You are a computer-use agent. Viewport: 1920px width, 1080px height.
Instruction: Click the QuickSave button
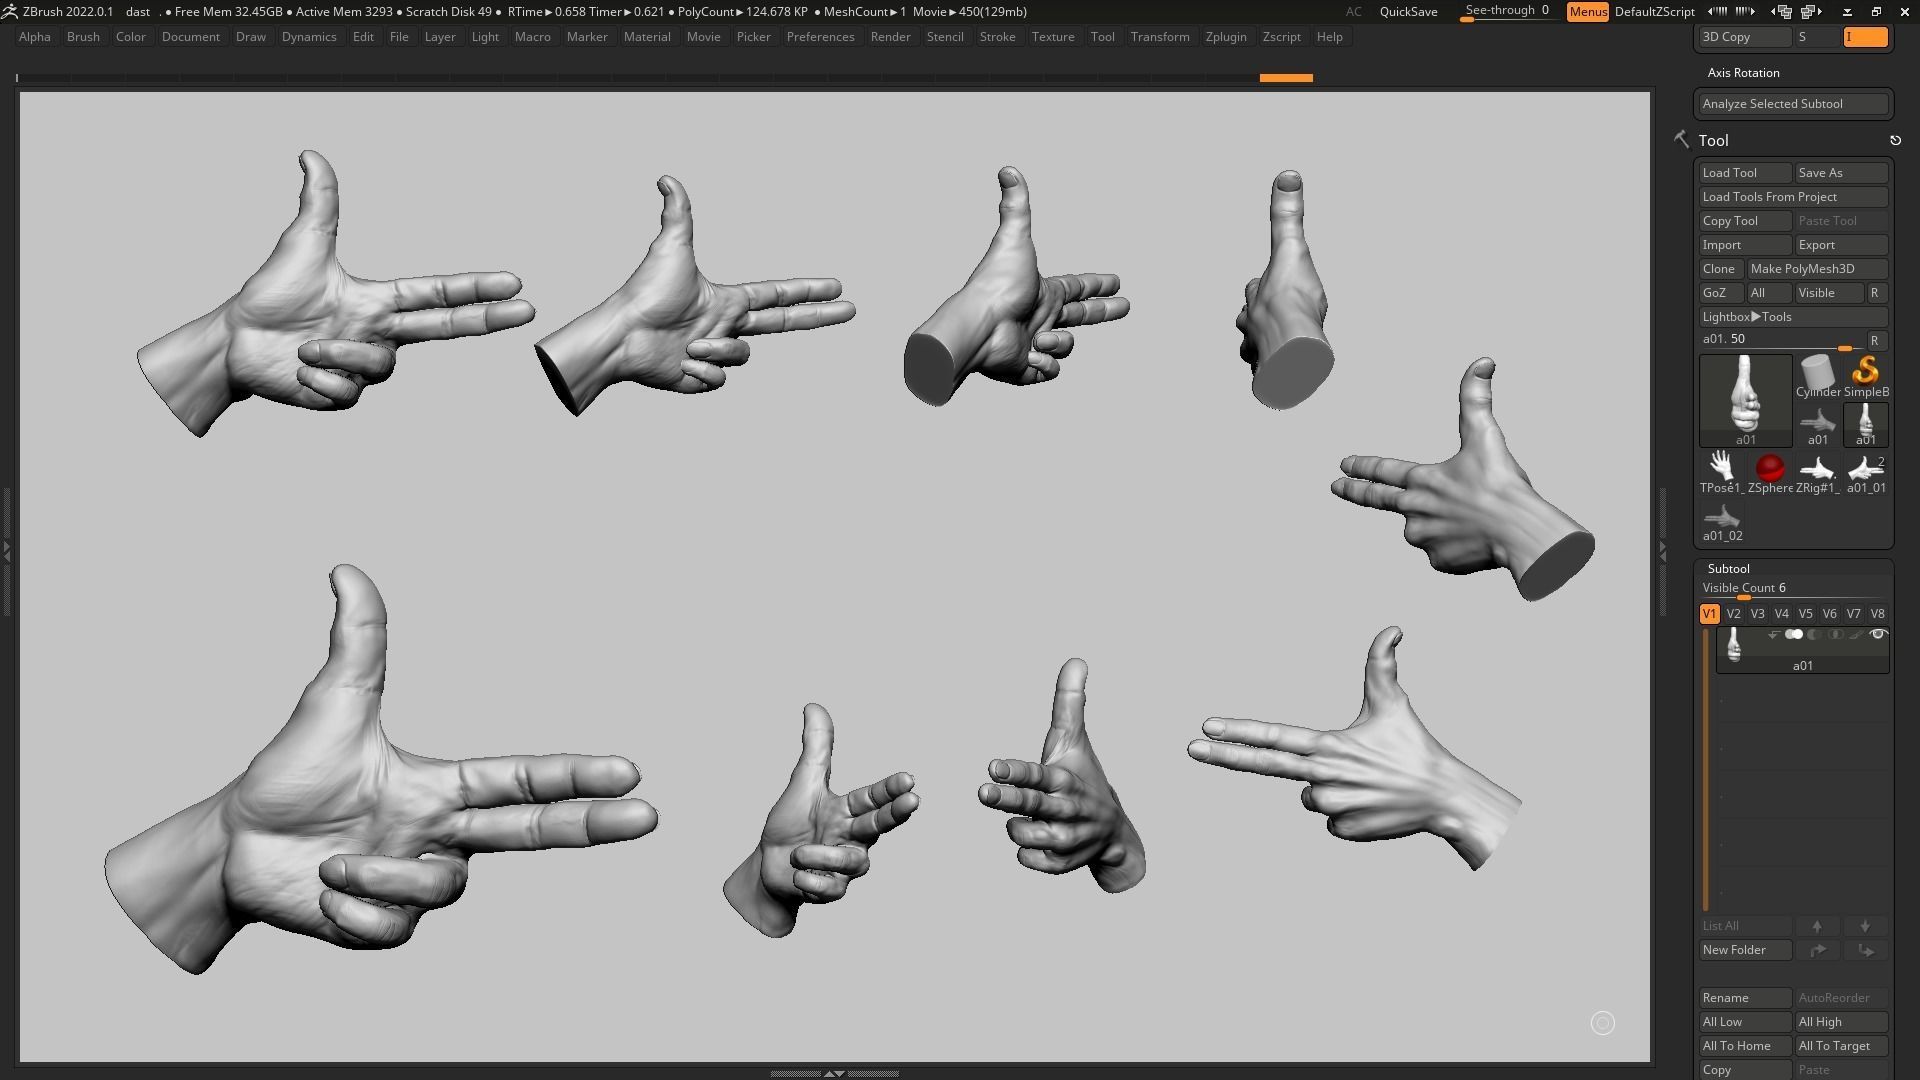point(1408,12)
